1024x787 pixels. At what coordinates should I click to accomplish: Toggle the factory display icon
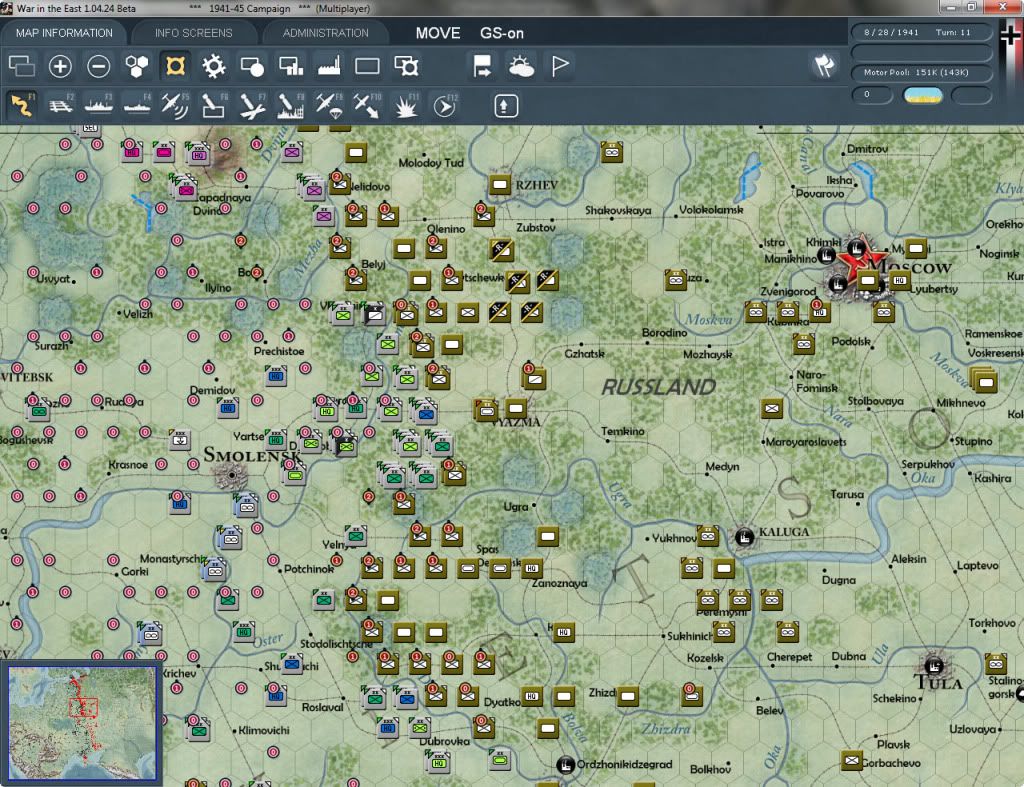(329, 66)
